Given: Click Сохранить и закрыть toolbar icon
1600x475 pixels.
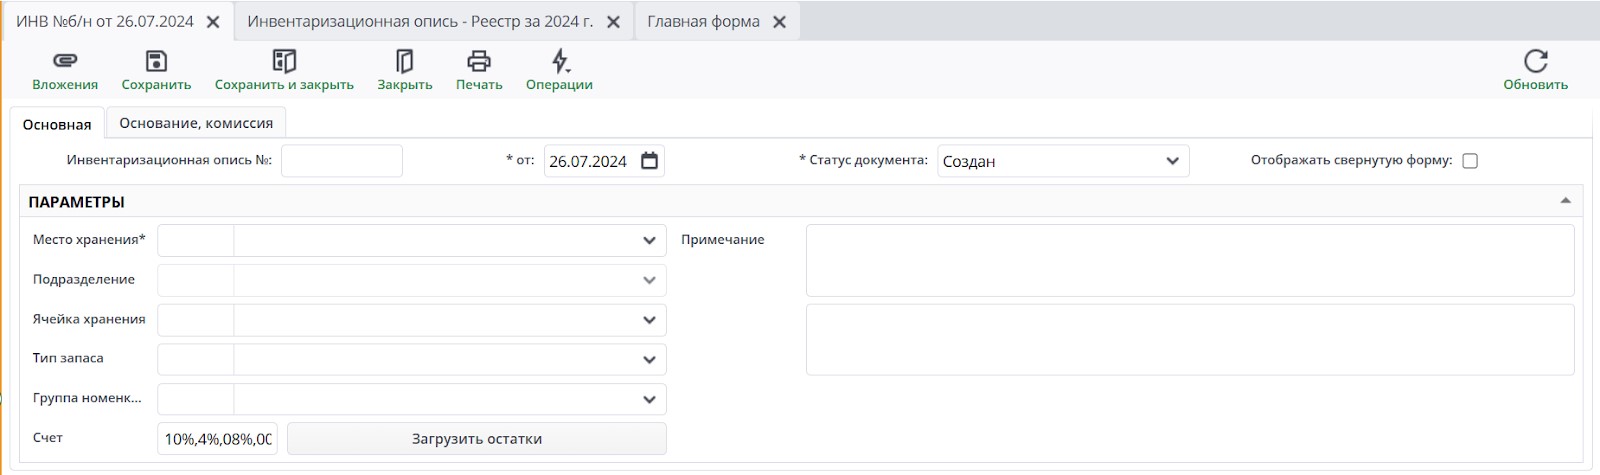Looking at the screenshot, I should [284, 62].
